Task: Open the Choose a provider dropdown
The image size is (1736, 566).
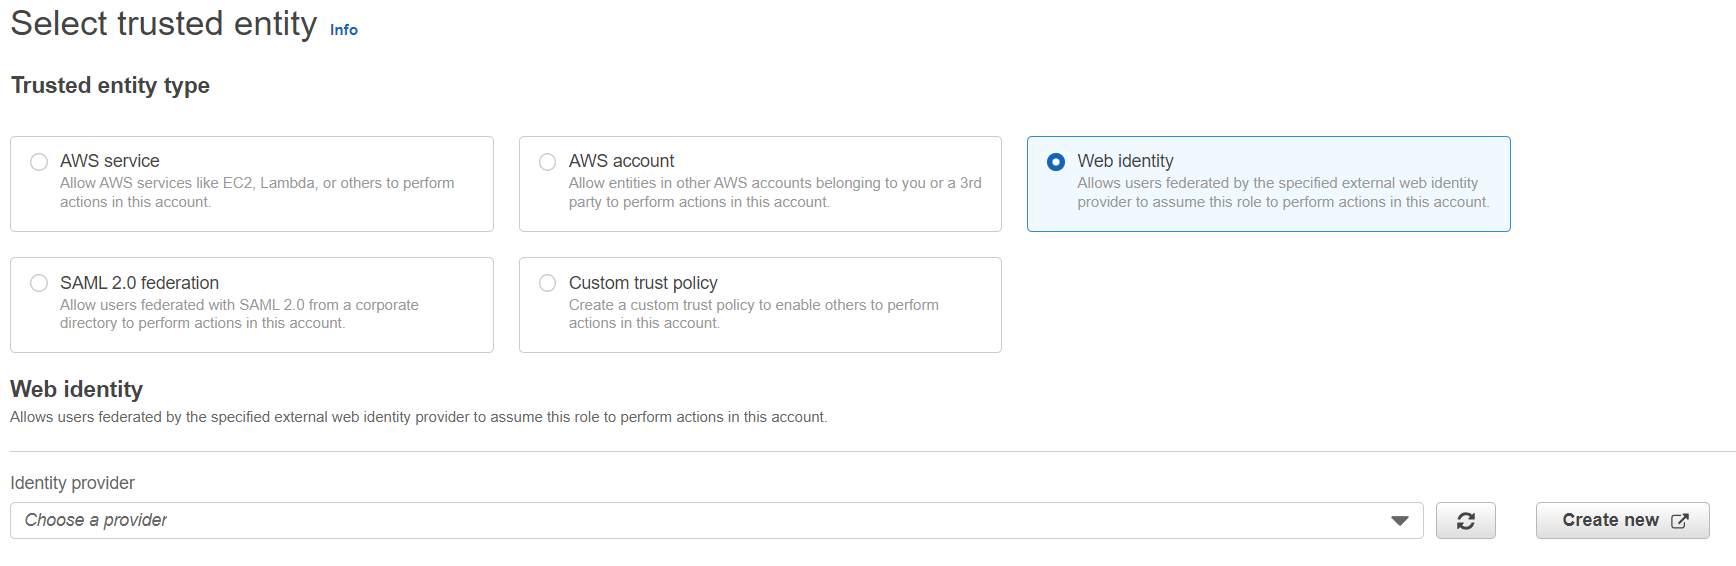Action: pos(700,521)
